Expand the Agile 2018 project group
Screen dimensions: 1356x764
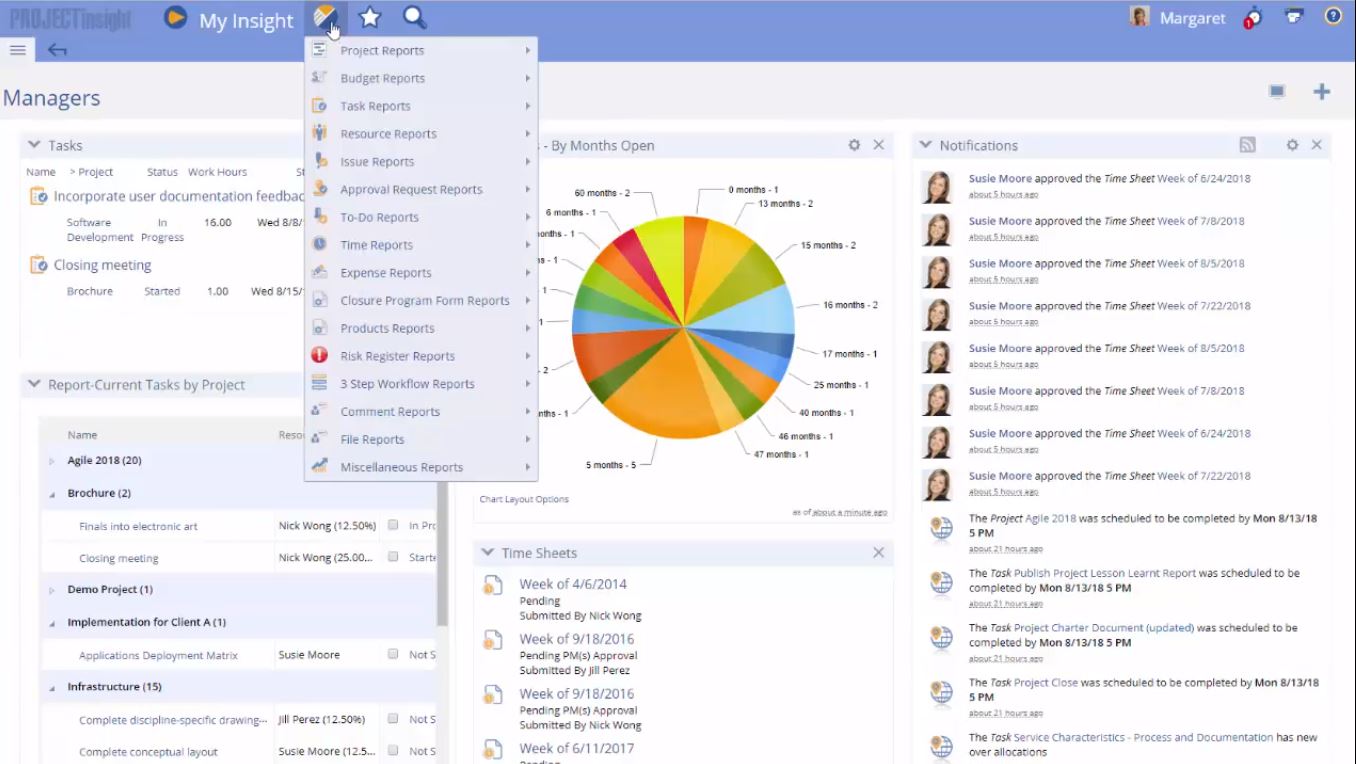pos(52,461)
